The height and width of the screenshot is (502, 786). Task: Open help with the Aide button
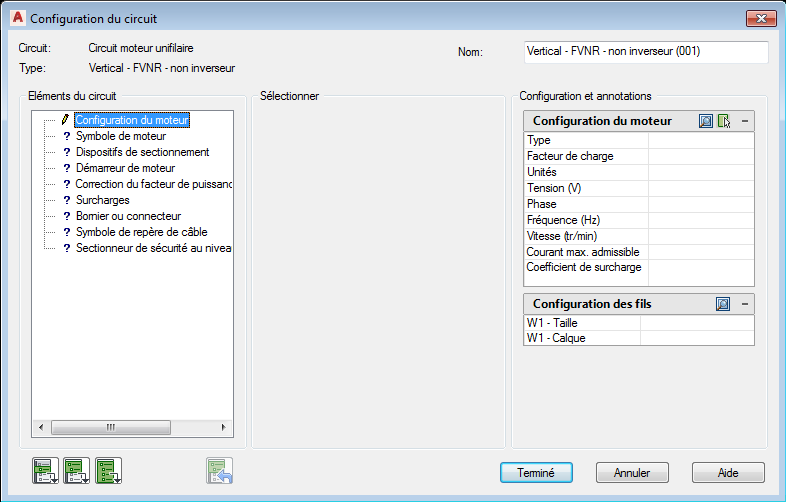click(728, 473)
